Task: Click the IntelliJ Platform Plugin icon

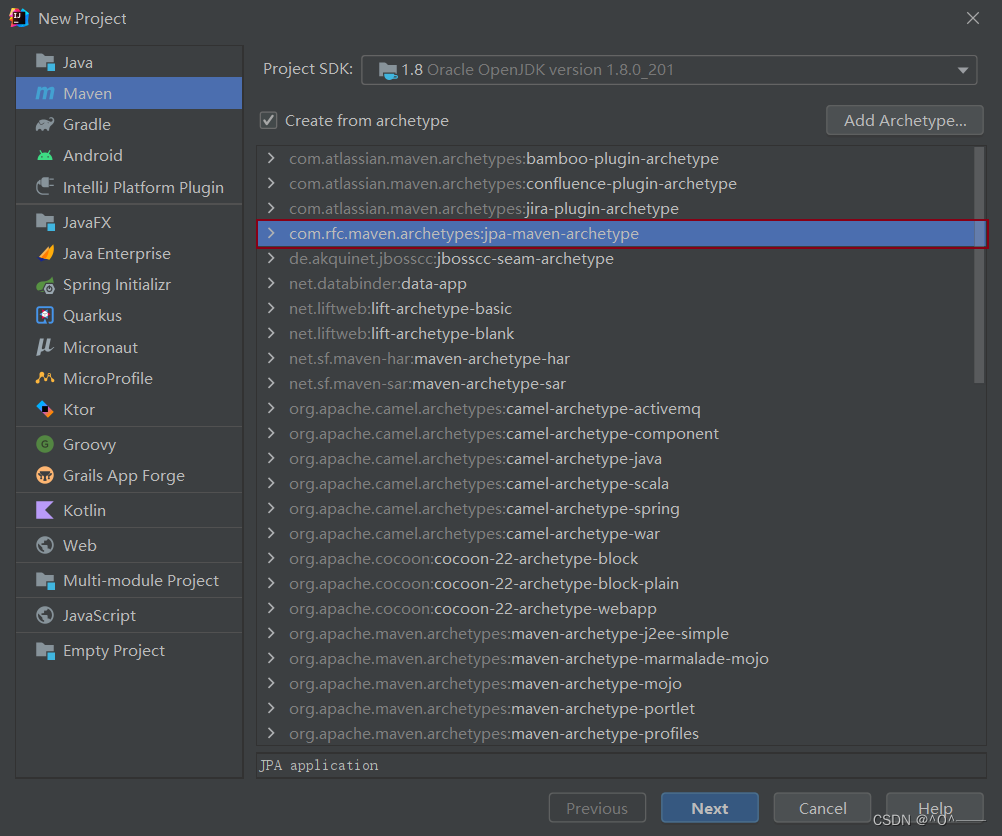Action: pyautogui.click(x=45, y=187)
